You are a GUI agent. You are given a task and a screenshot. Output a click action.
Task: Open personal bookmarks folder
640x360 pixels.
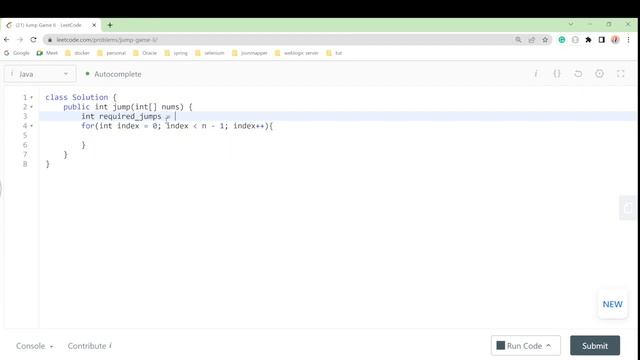pyautogui.click(x=111, y=53)
